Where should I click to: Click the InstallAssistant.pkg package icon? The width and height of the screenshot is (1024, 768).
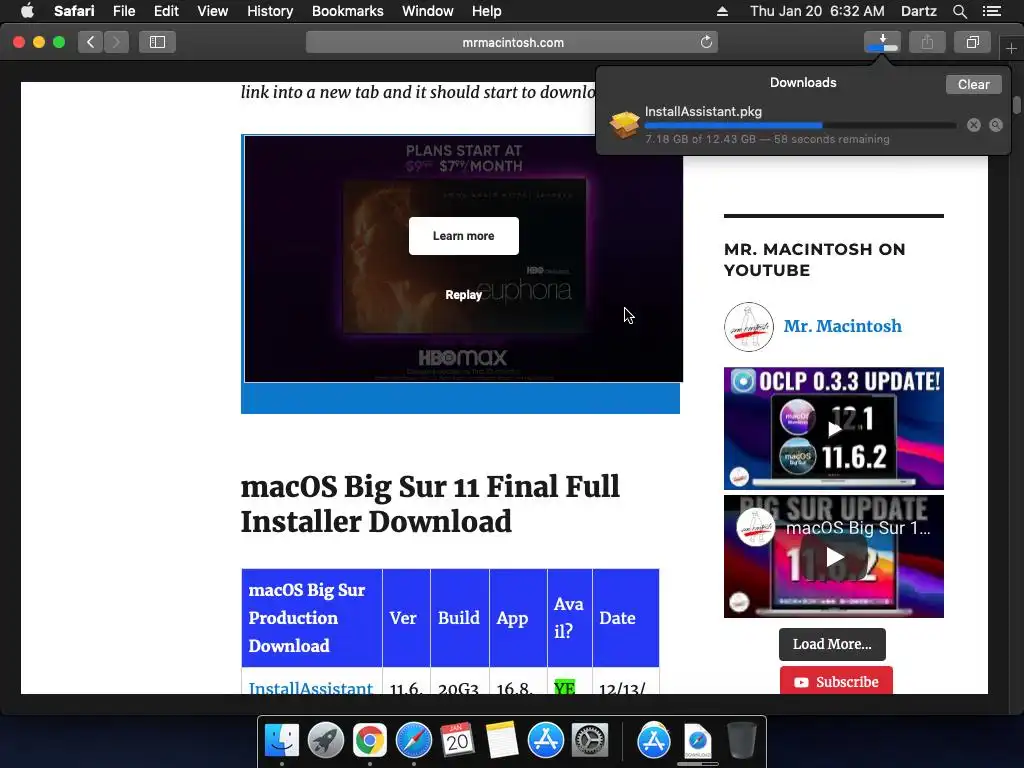pos(624,125)
